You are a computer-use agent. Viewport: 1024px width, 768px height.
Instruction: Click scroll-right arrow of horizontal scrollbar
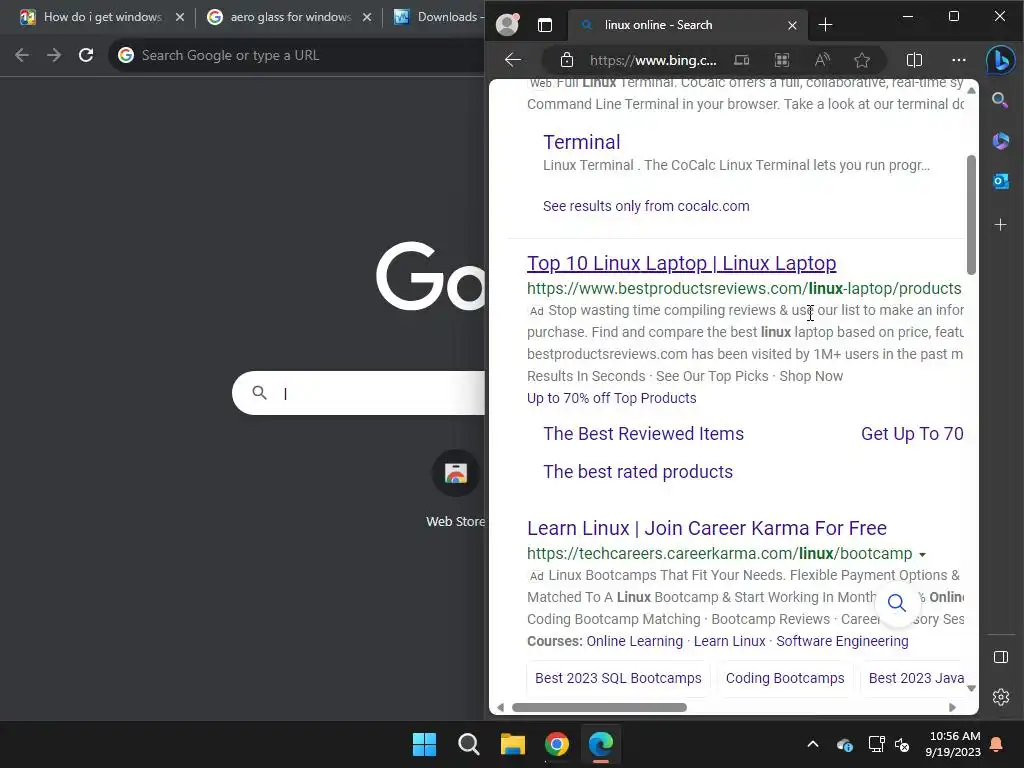click(952, 707)
